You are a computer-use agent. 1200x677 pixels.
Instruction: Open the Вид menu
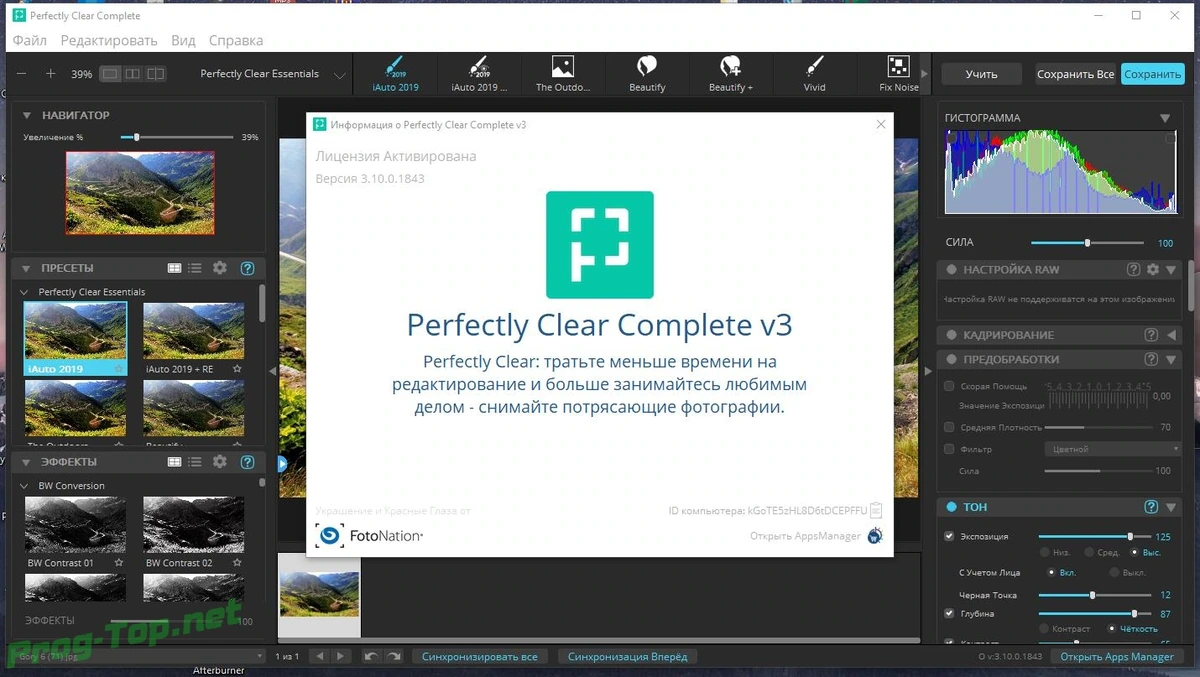click(x=183, y=41)
